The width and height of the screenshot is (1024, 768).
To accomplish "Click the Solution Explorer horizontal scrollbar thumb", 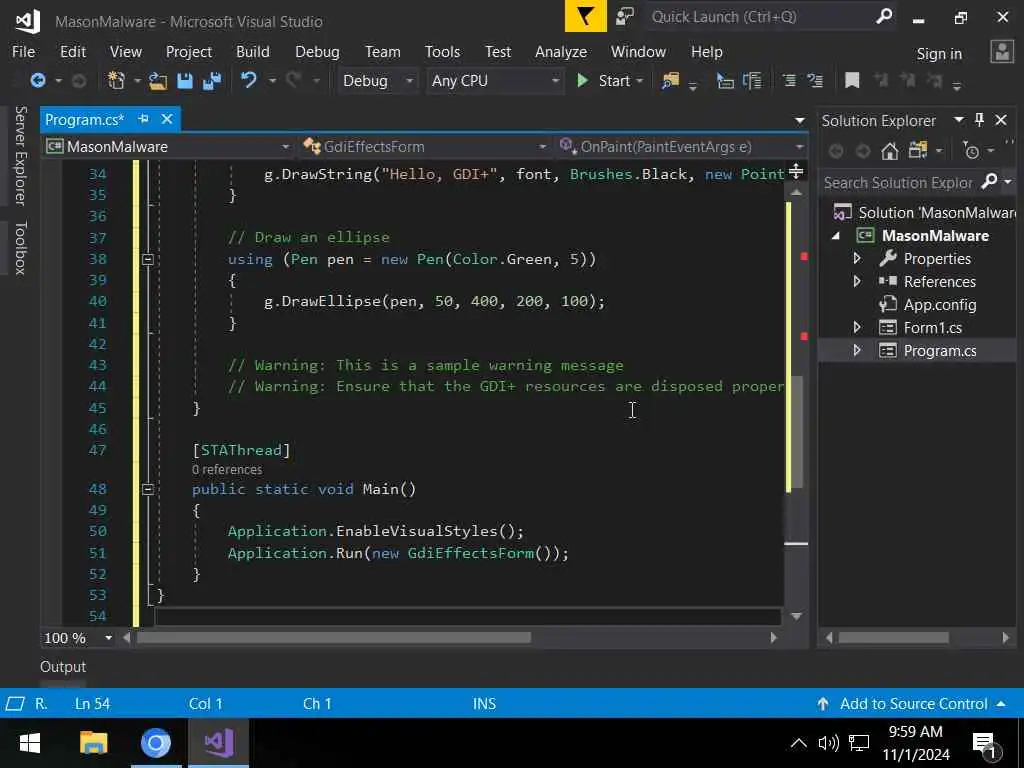I will (893, 637).
